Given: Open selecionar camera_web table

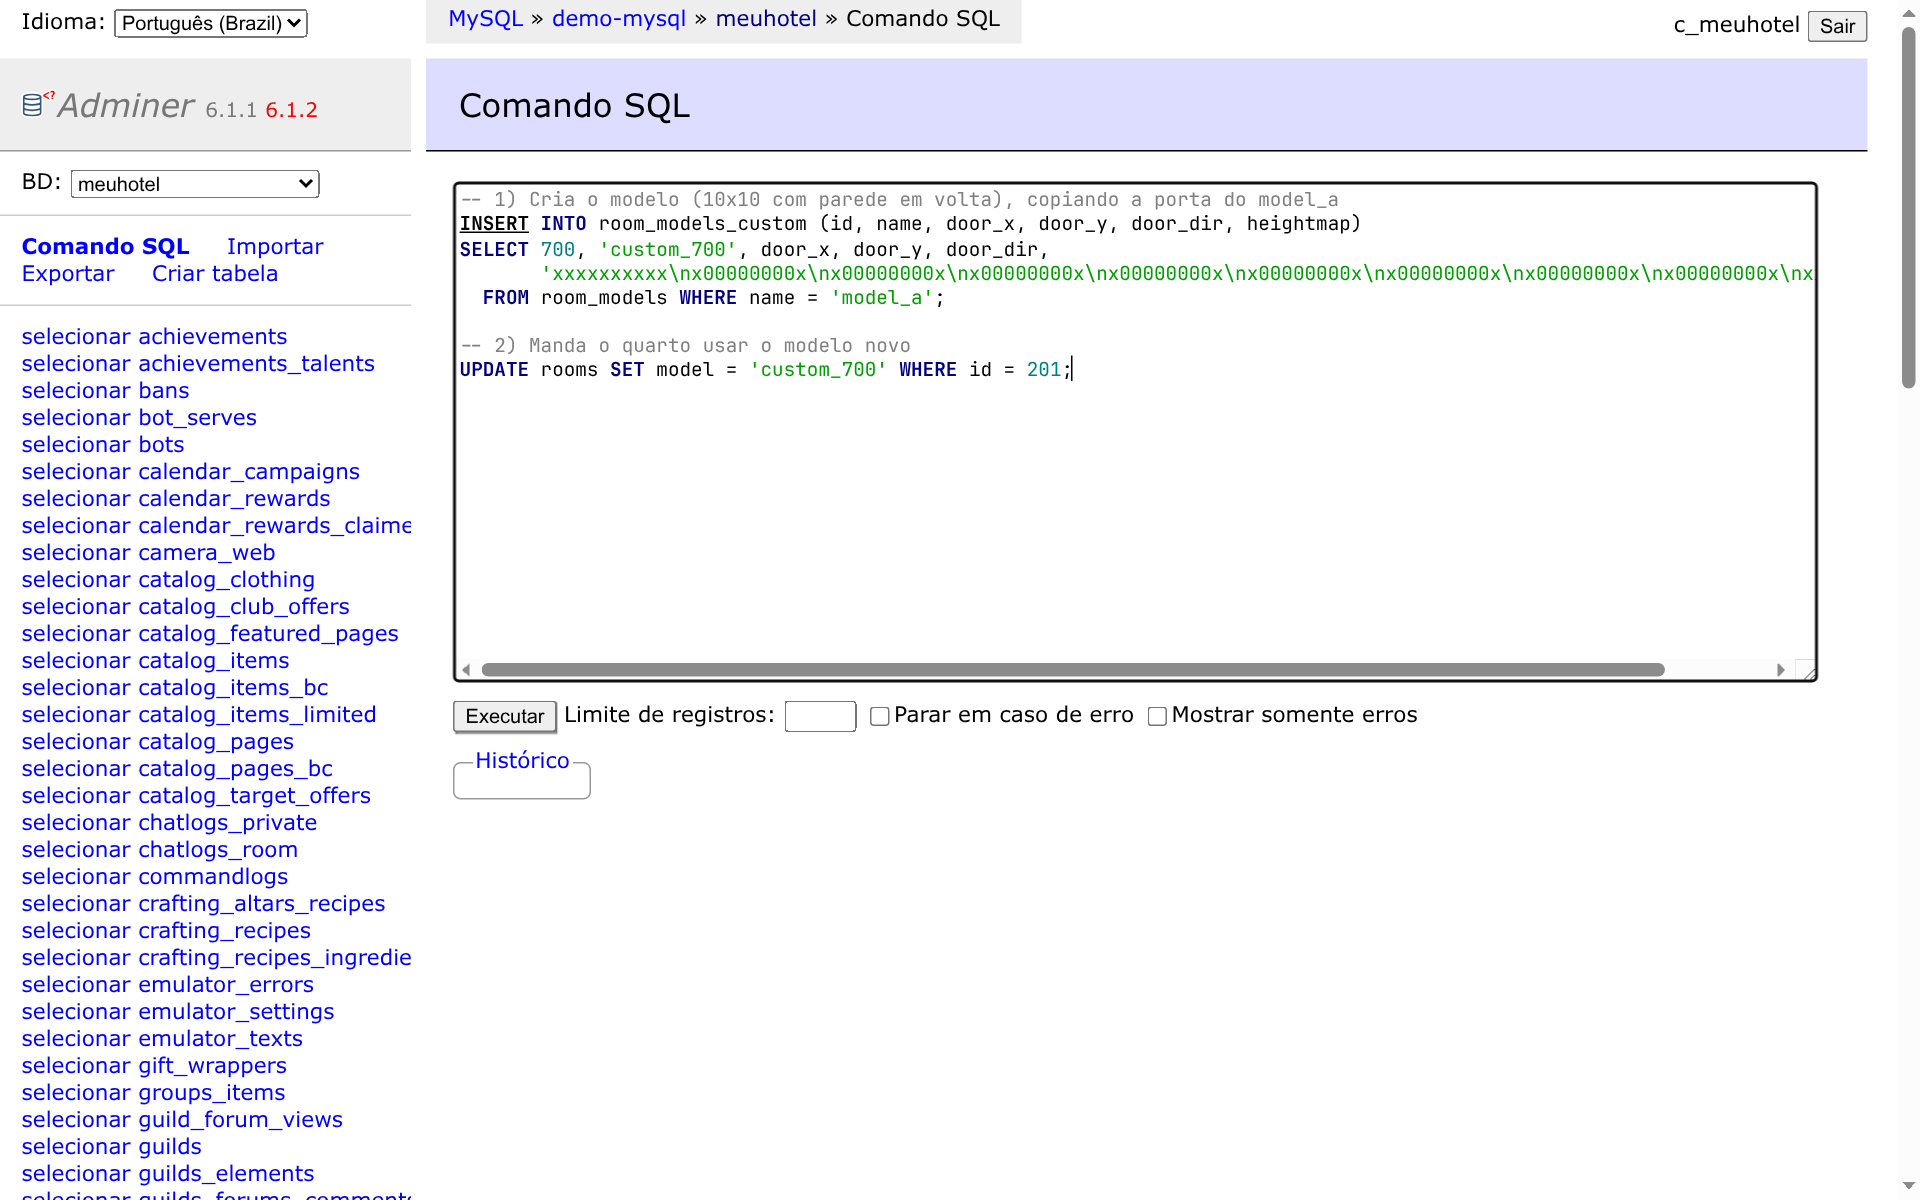Looking at the screenshot, I should point(148,553).
